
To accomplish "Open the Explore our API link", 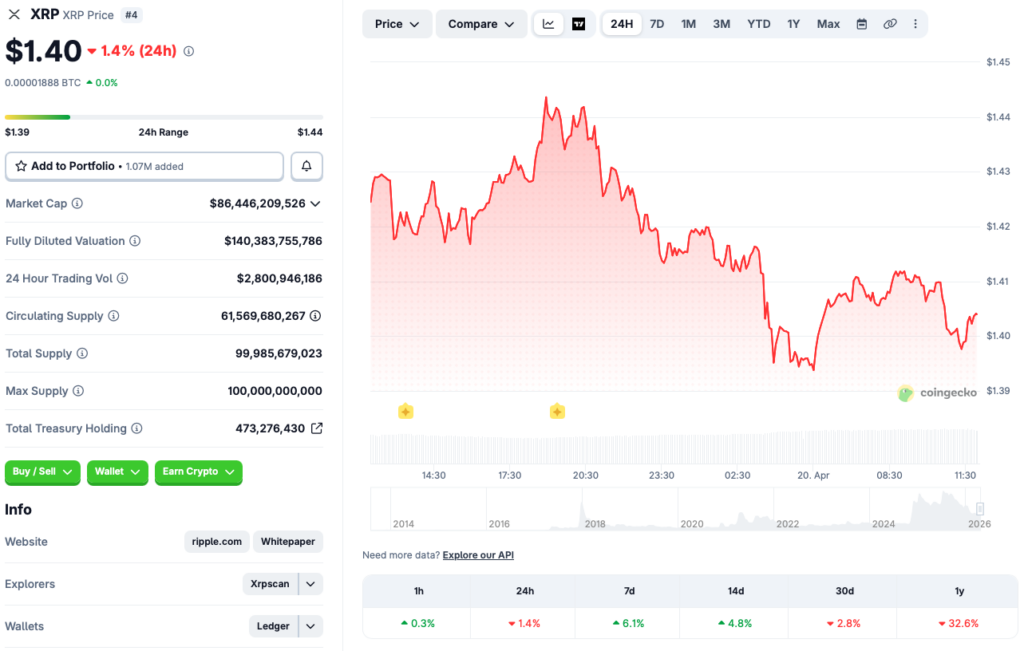I will 477,554.
